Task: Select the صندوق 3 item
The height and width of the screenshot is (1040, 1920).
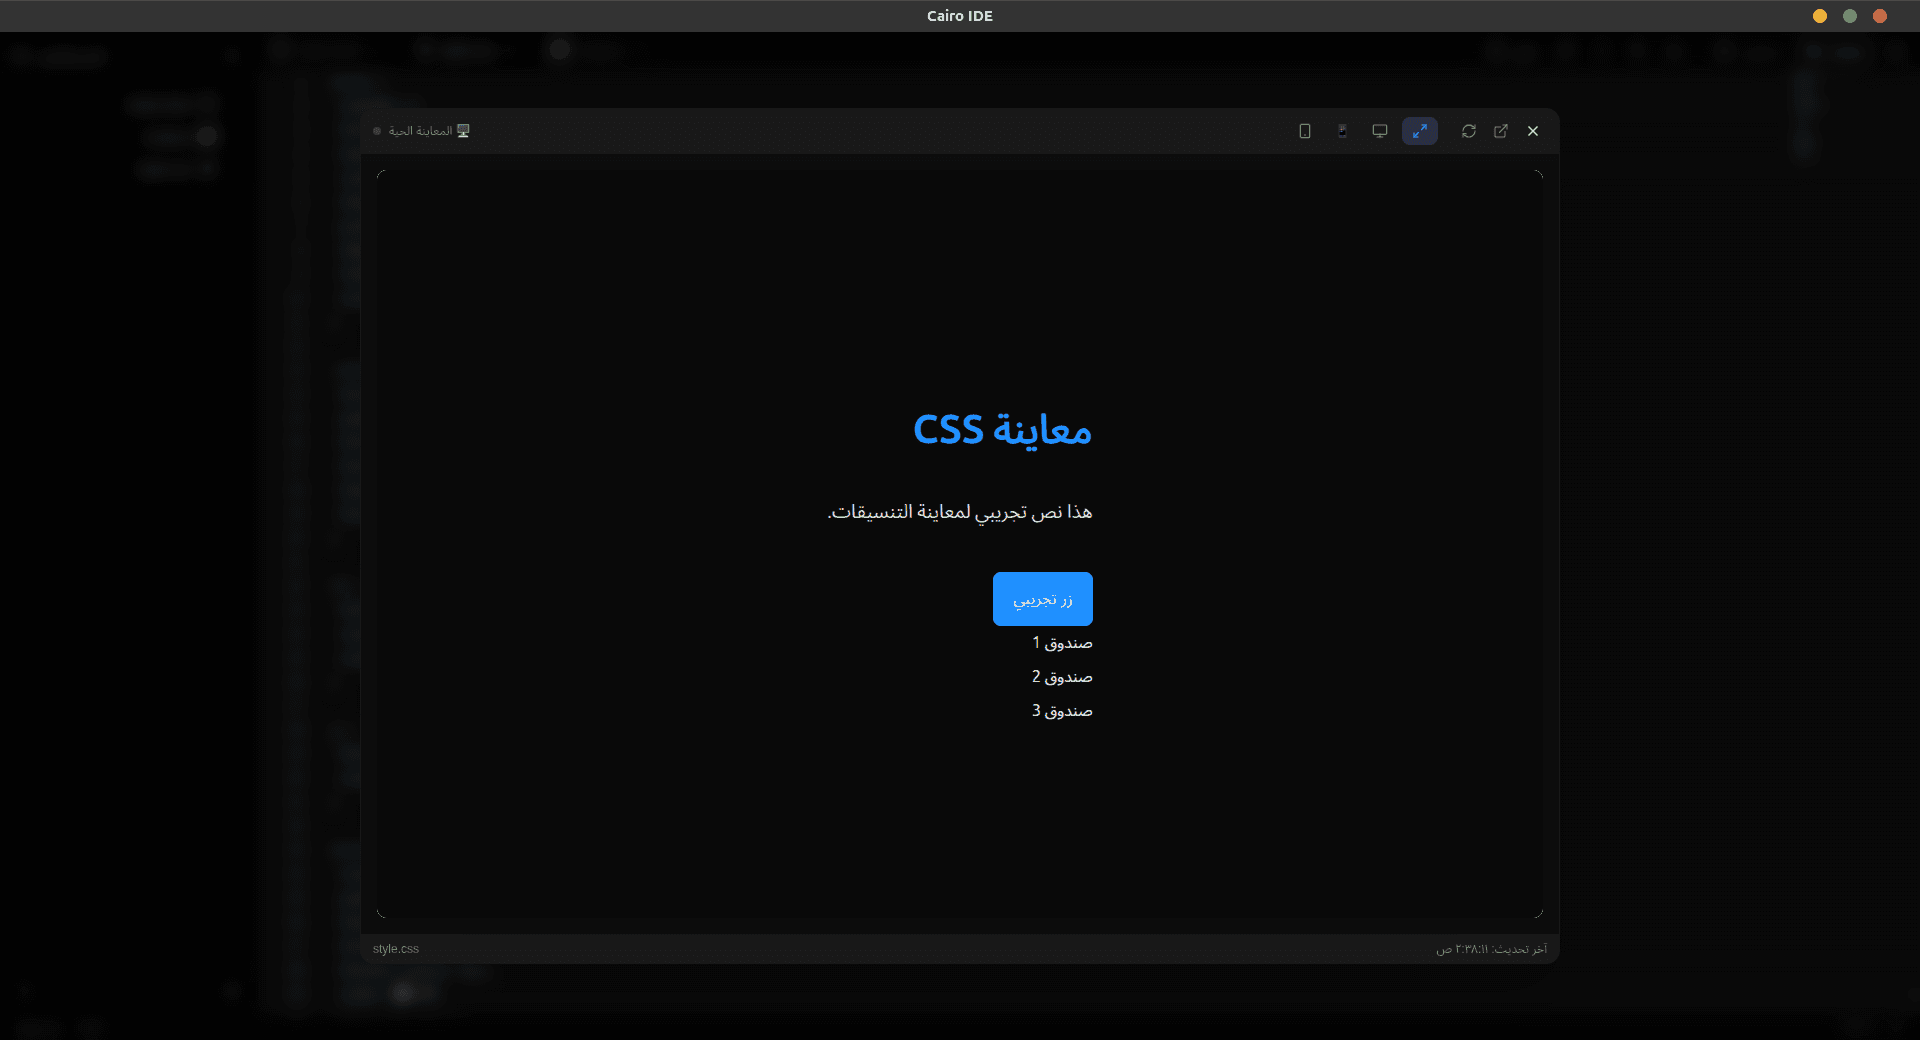Action: (x=1062, y=711)
